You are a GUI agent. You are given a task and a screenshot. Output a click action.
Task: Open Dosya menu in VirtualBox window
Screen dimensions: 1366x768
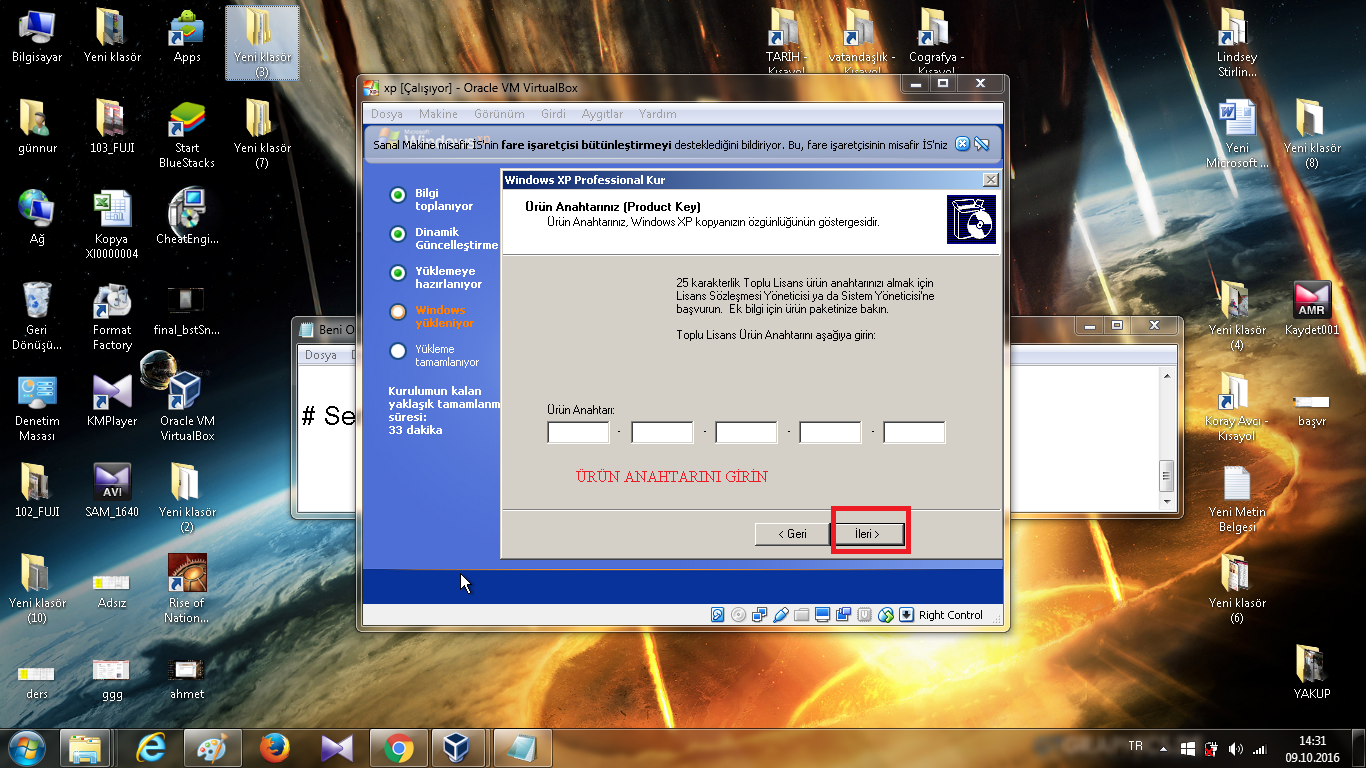387,114
